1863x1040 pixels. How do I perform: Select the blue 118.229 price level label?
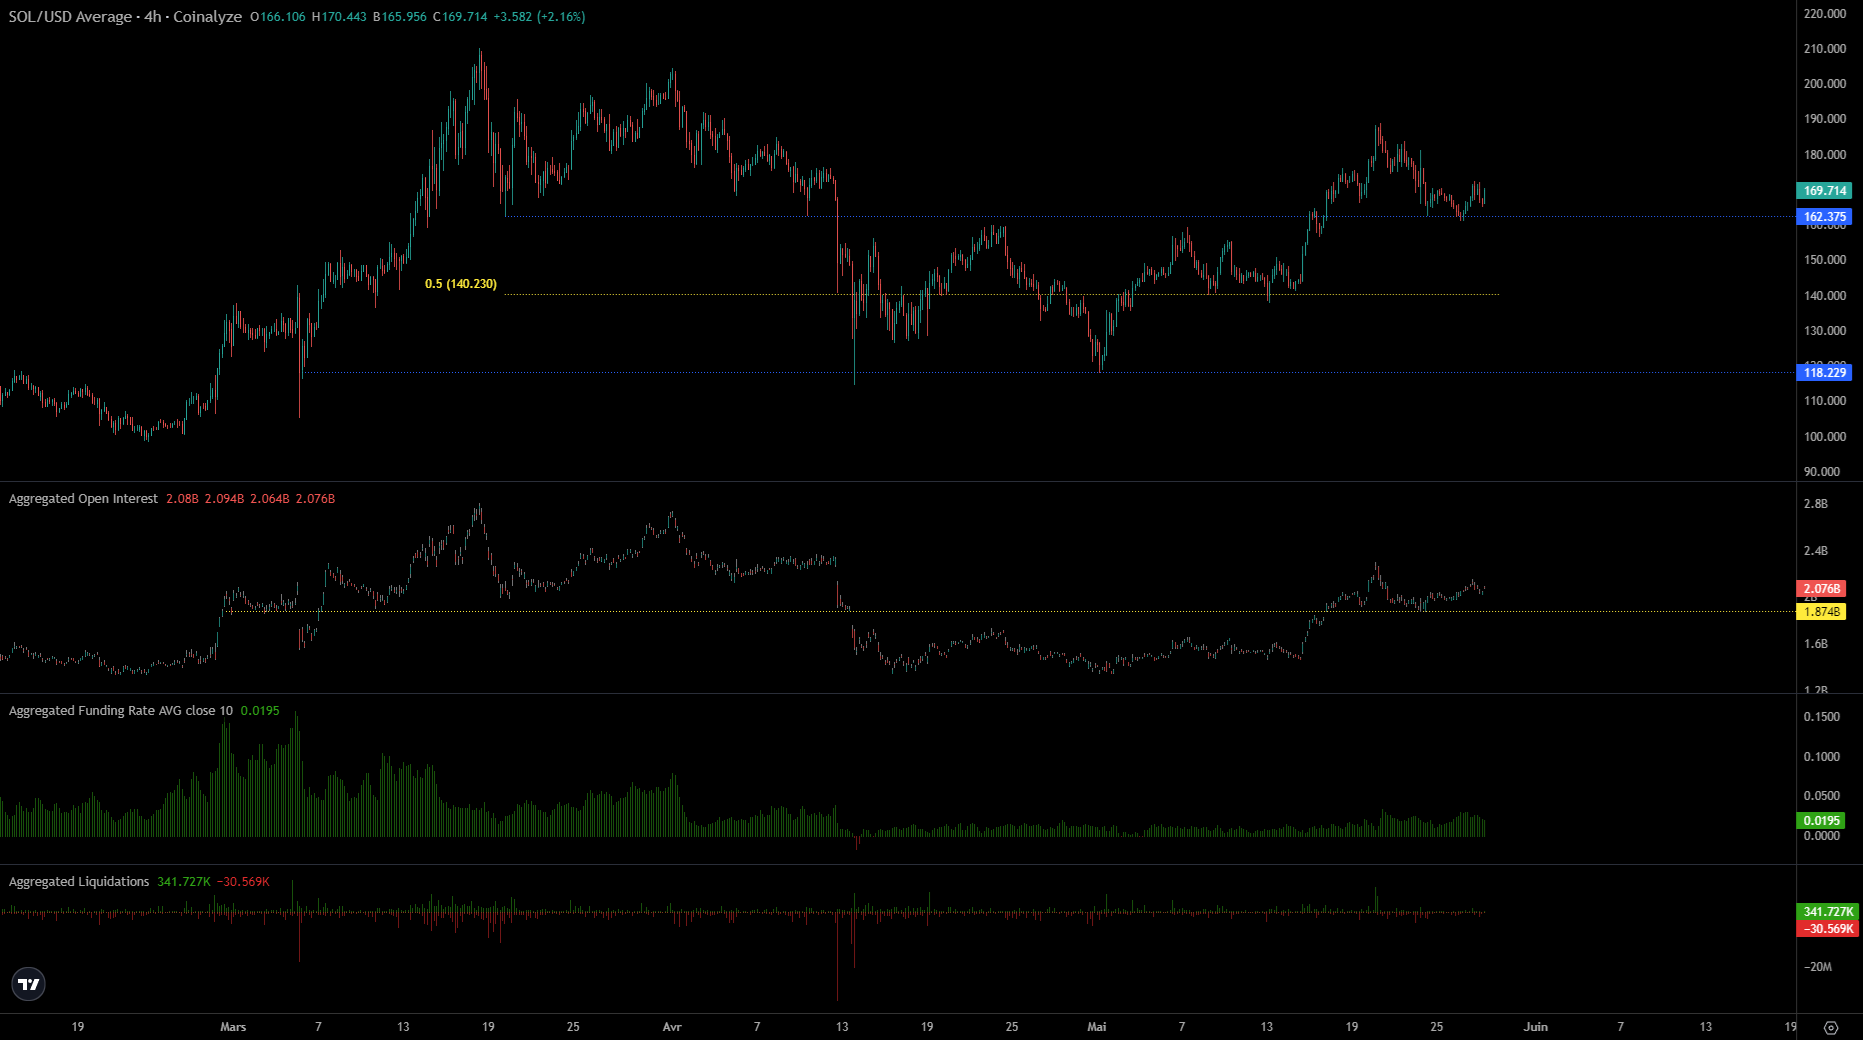[1824, 373]
